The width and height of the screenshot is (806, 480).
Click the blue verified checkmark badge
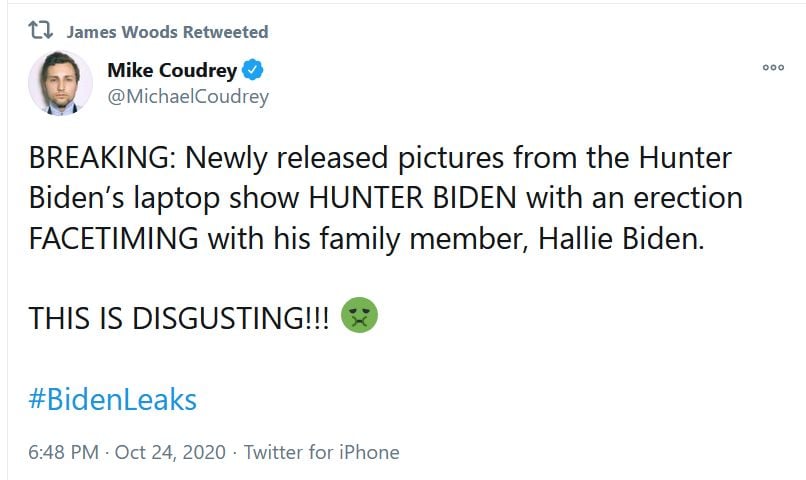[254, 70]
